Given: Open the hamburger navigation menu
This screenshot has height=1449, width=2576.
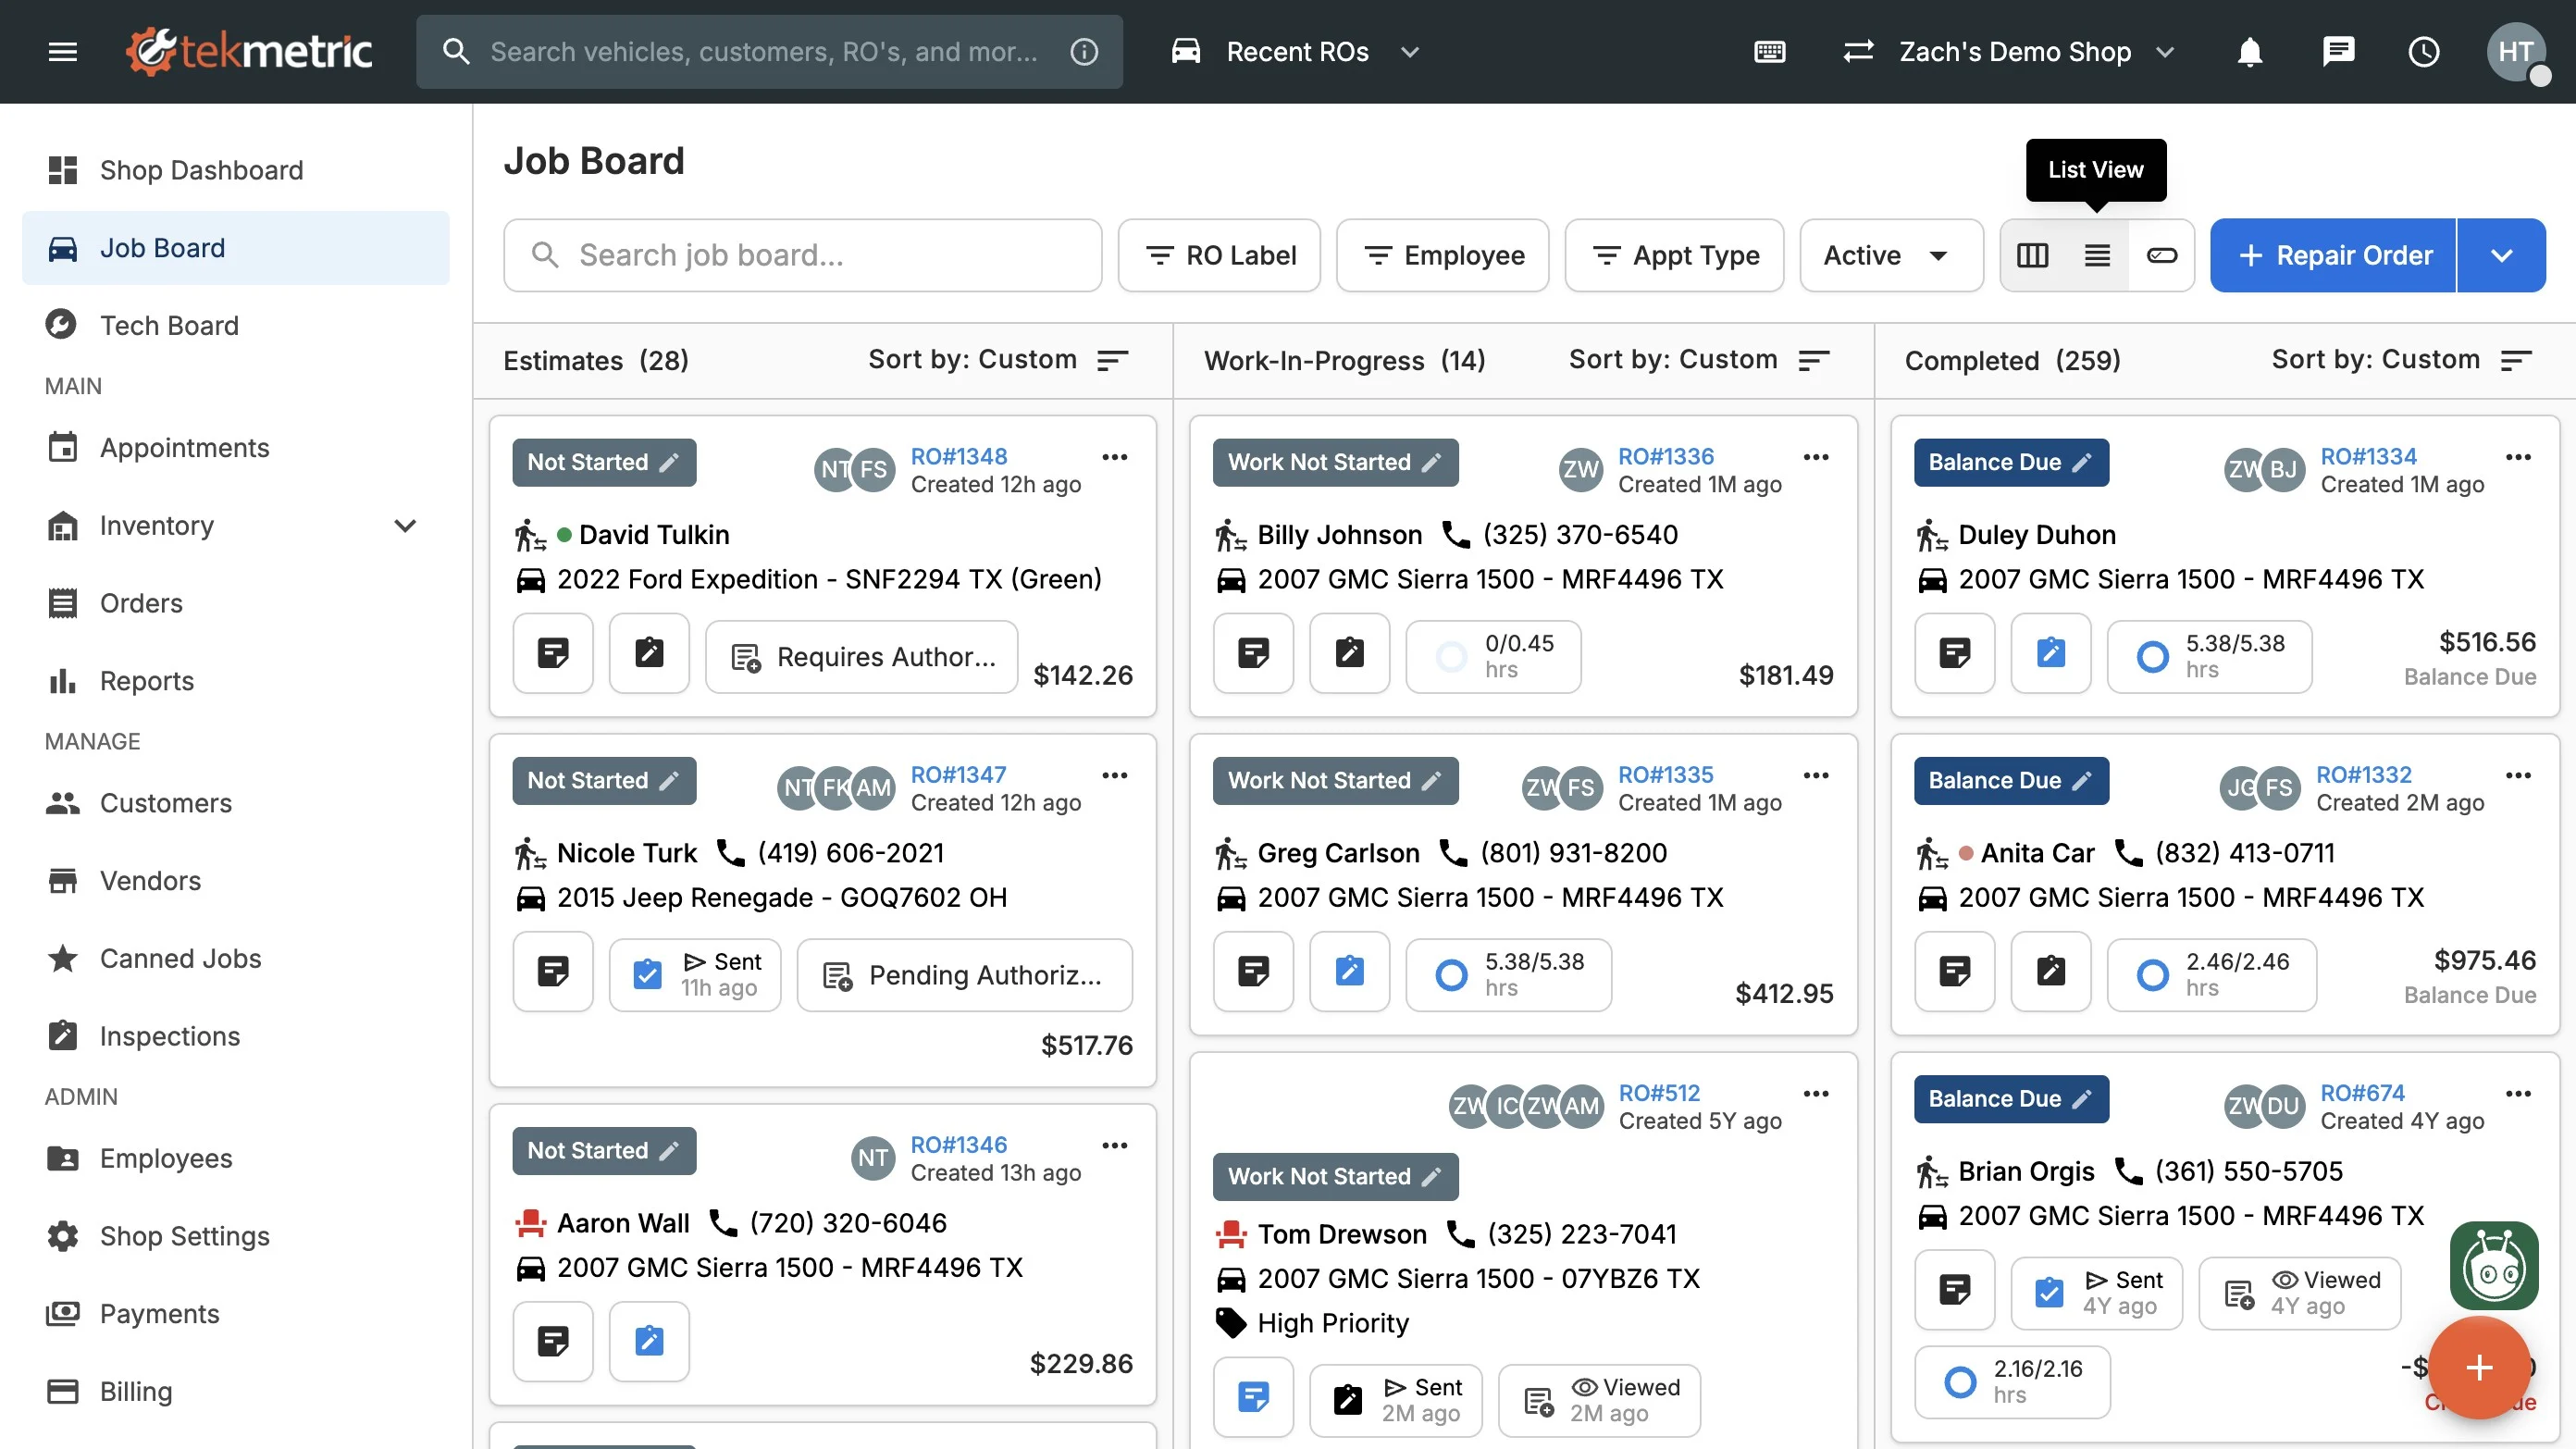Looking at the screenshot, I should click(x=62, y=51).
